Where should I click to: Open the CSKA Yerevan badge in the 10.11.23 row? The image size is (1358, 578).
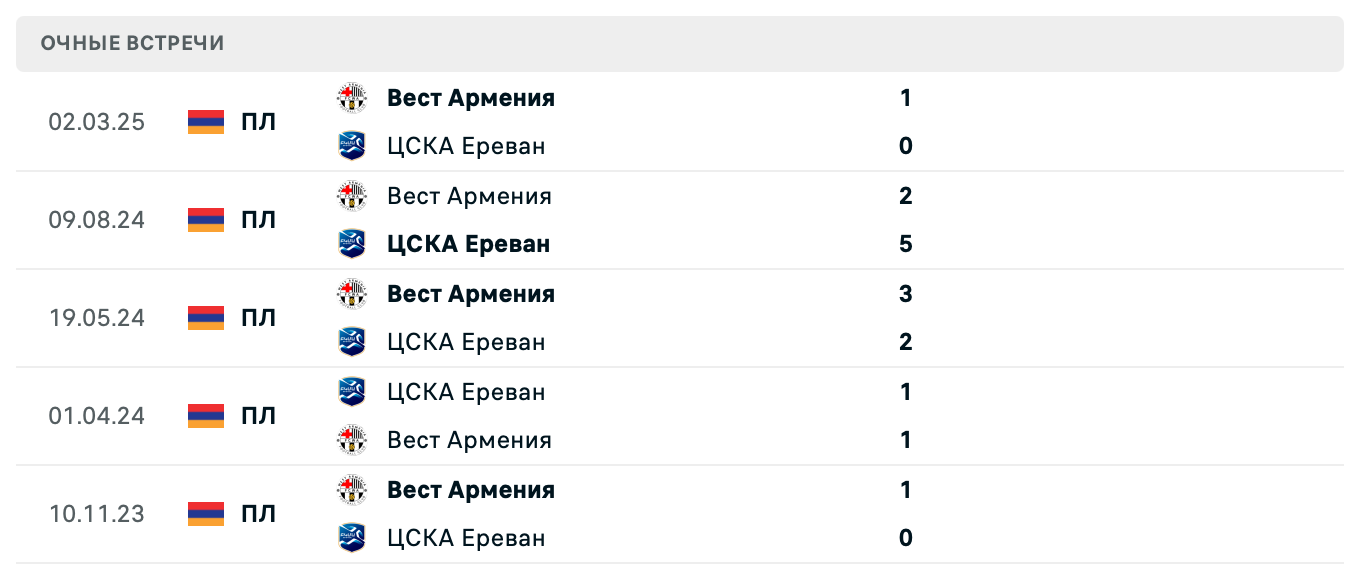[352, 536]
